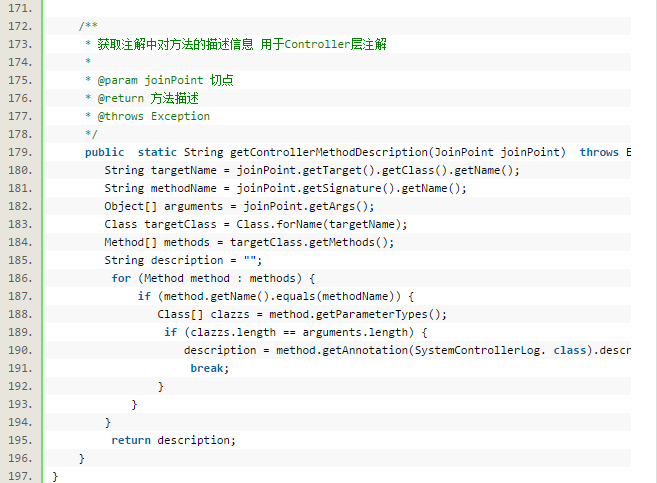This screenshot has height=483, width=657.
Task: Click 'getControllerMethodDescription' method name
Action: tap(328, 152)
